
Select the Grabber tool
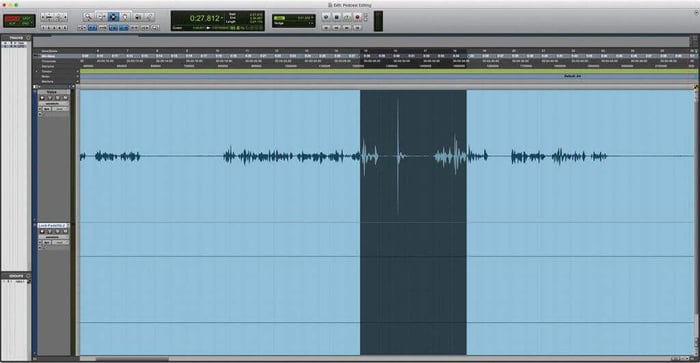[125, 17]
